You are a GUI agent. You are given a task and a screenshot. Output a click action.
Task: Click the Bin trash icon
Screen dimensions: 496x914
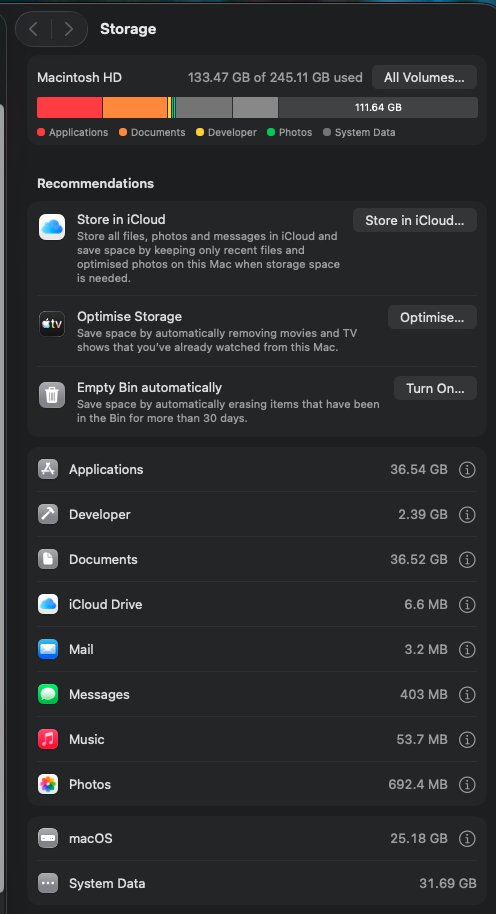(52, 395)
